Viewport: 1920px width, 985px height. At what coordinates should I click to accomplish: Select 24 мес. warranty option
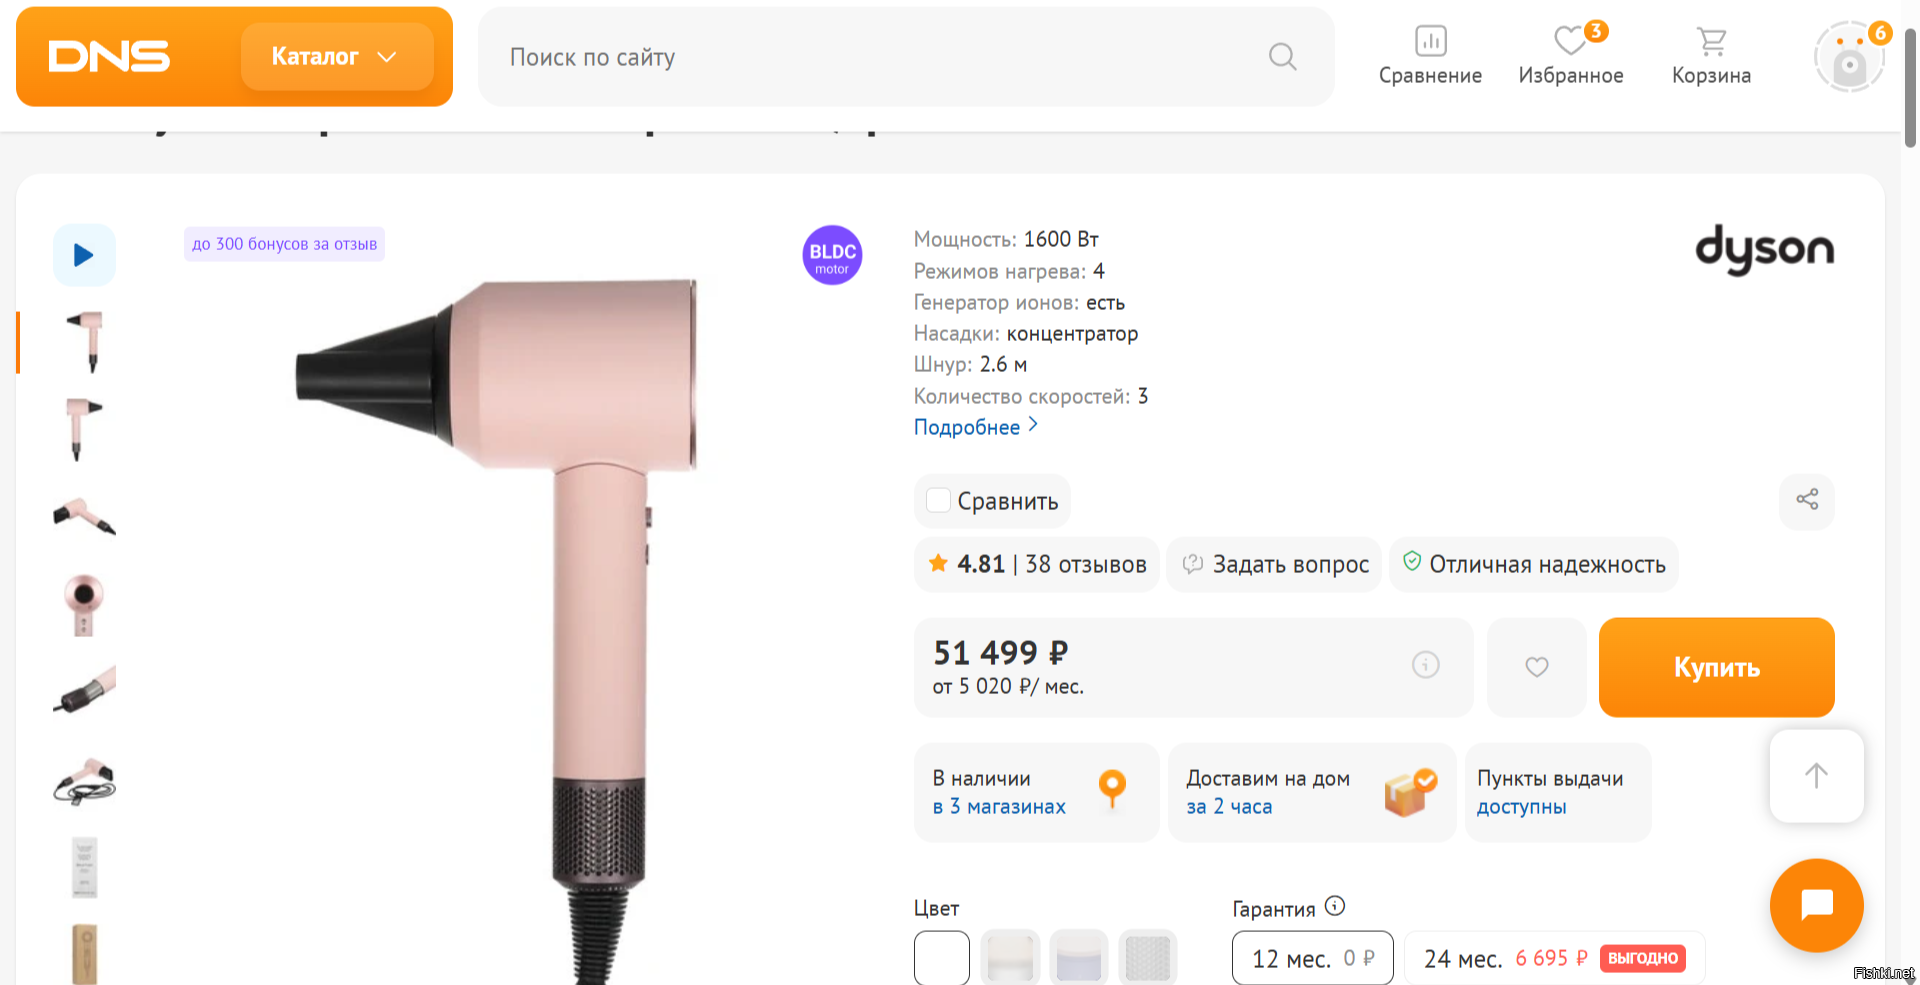point(1554,958)
